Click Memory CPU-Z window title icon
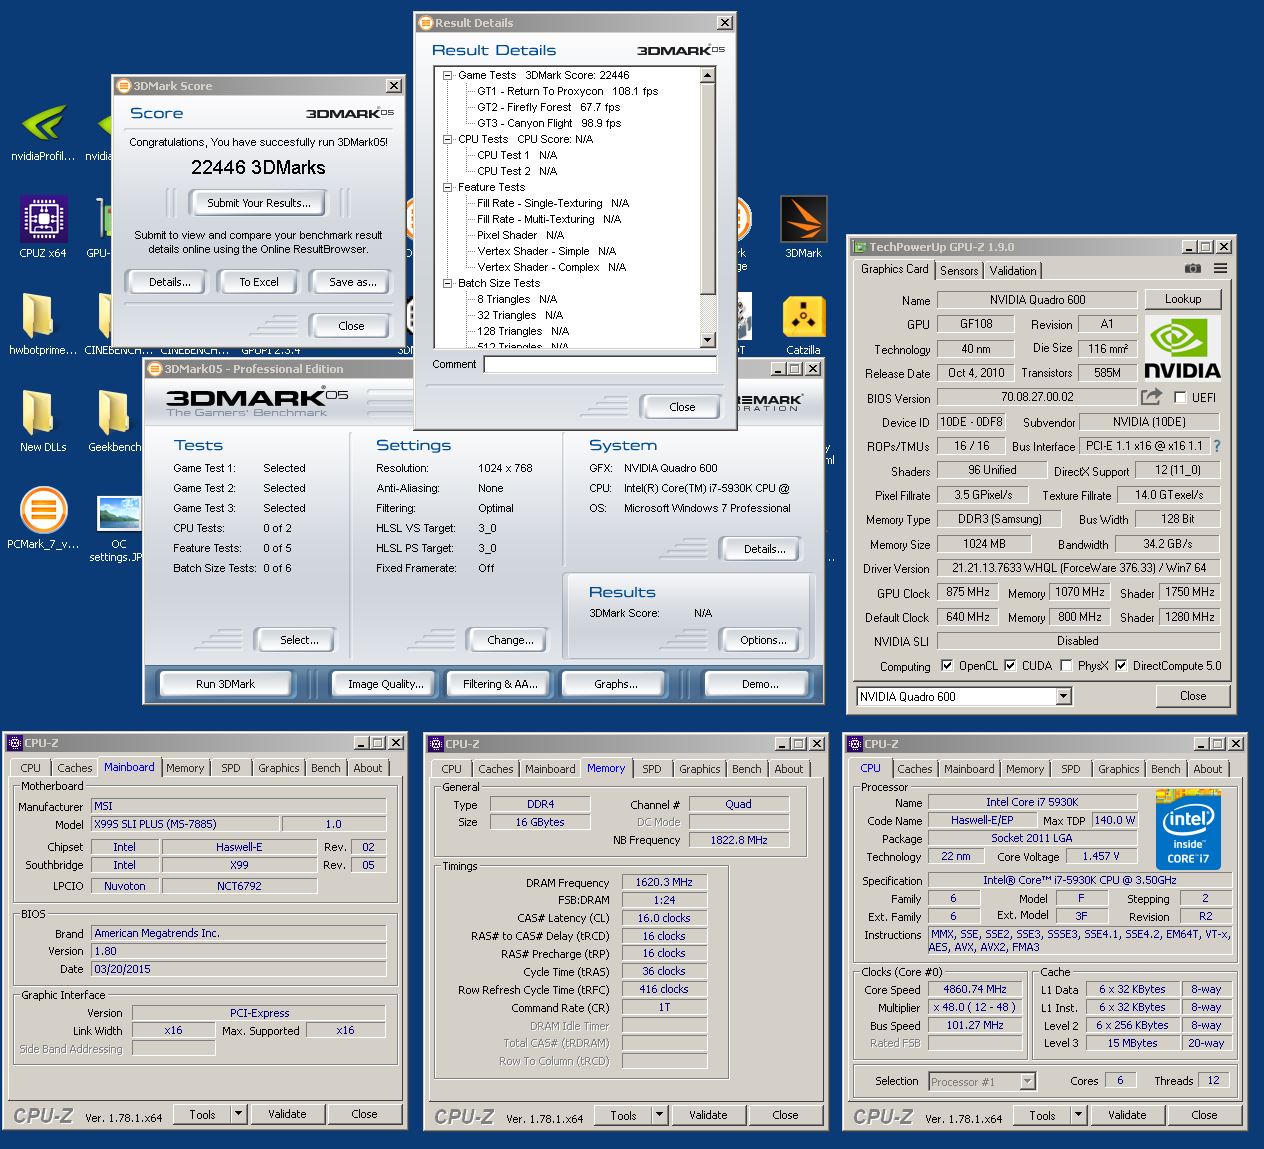The image size is (1264, 1149). point(436,744)
